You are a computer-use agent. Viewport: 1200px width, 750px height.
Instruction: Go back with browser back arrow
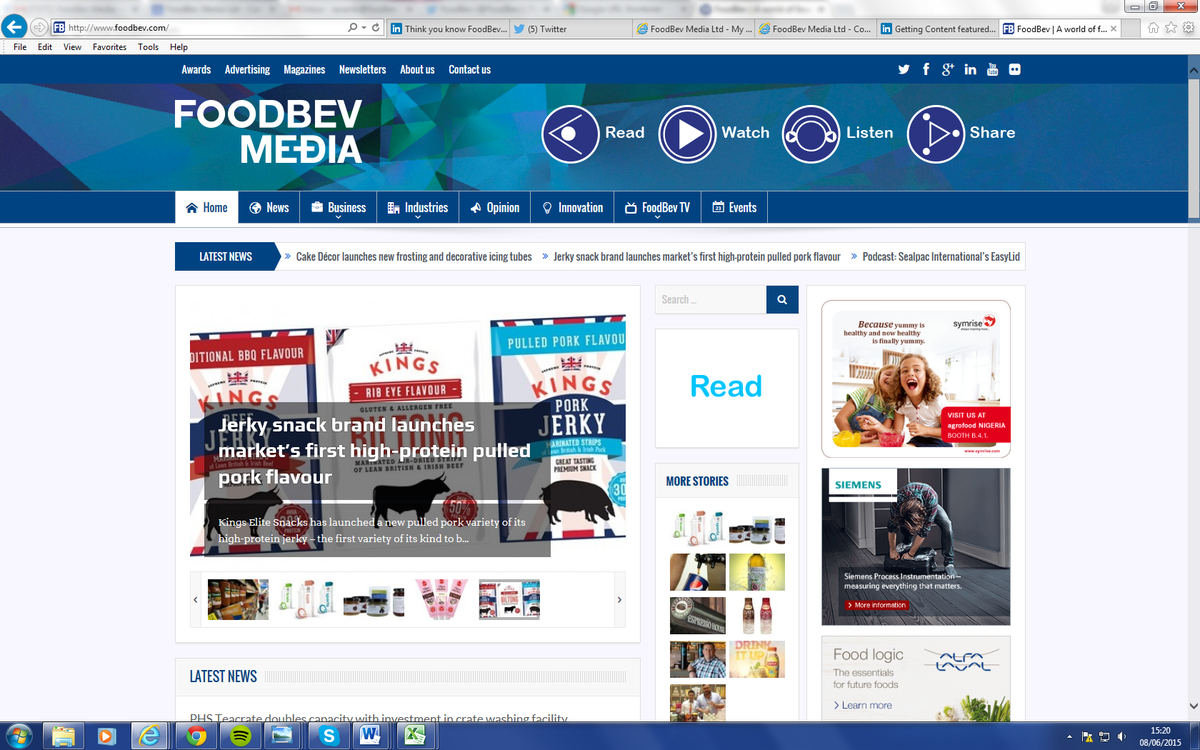[14, 27]
